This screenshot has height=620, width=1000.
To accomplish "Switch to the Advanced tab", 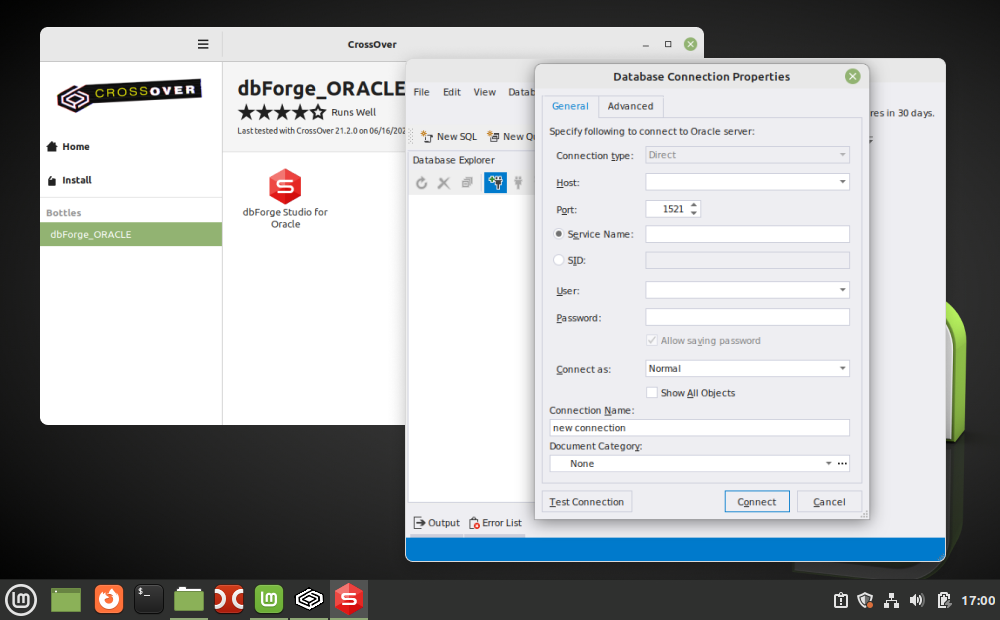I will point(630,107).
